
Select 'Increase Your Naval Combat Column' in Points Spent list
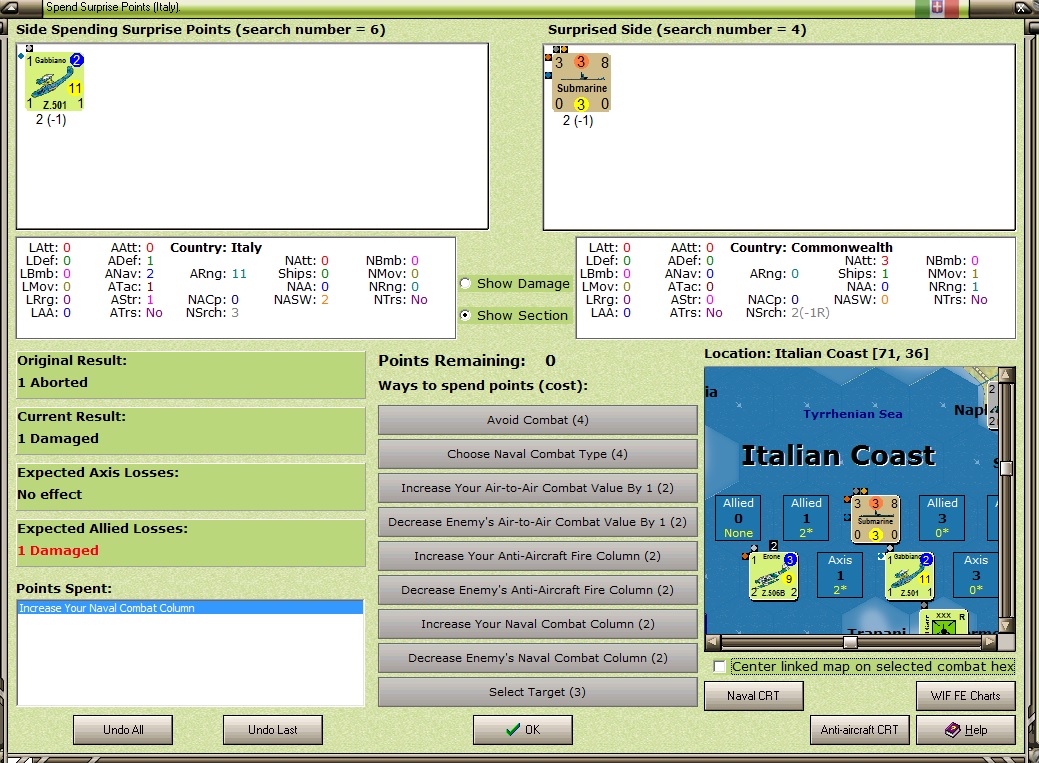click(190, 608)
